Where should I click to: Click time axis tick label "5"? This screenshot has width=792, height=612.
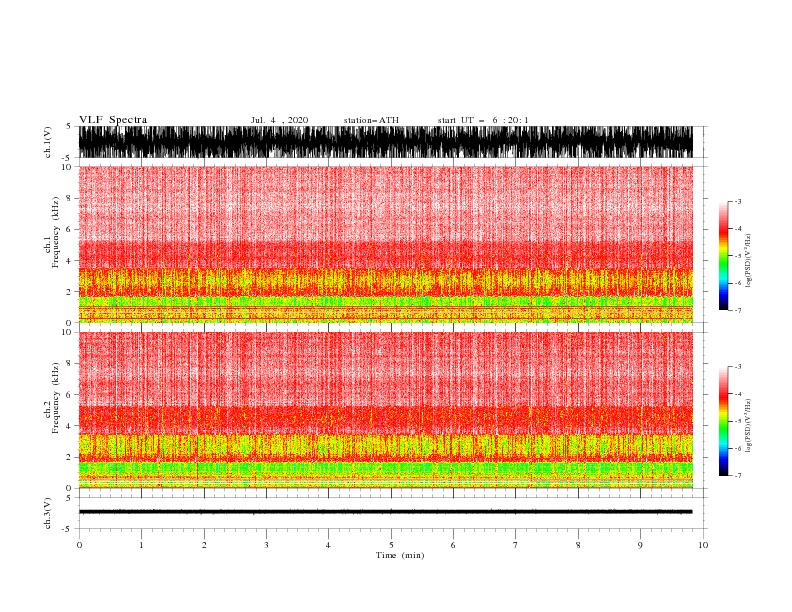pyautogui.click(x=391, y=545)
